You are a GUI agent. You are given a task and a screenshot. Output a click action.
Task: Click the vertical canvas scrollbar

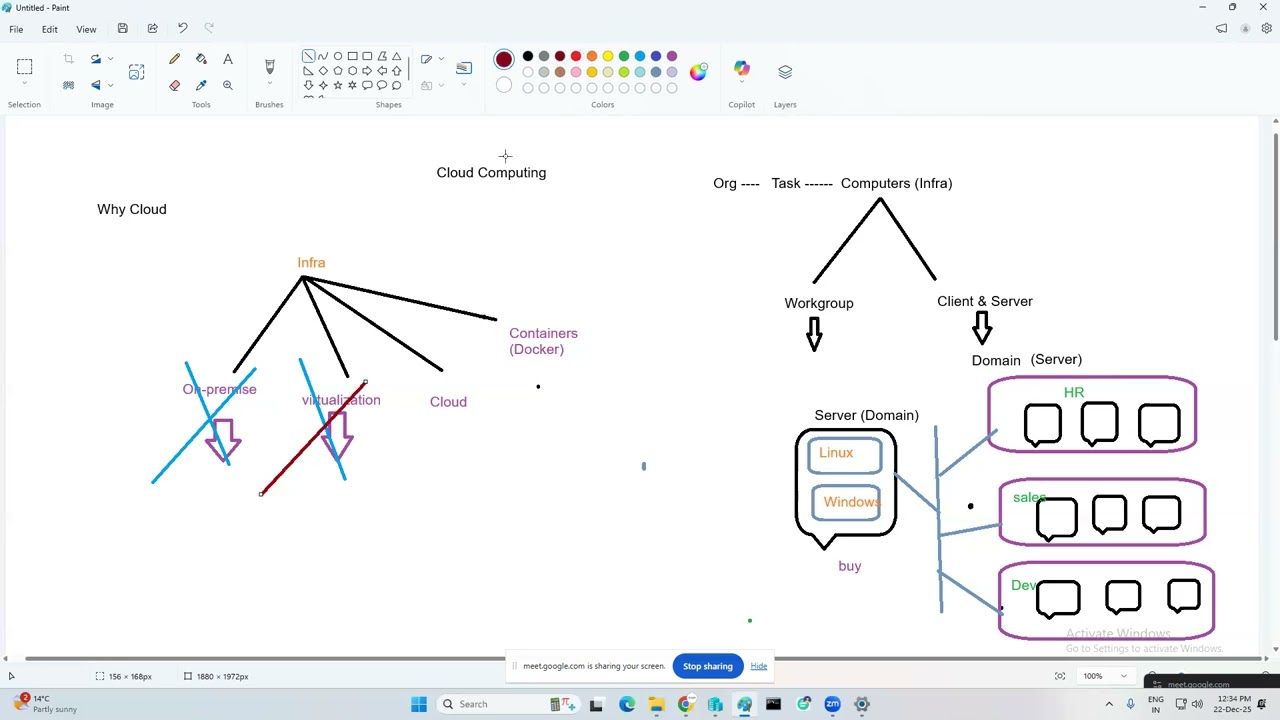[1275, 236]
